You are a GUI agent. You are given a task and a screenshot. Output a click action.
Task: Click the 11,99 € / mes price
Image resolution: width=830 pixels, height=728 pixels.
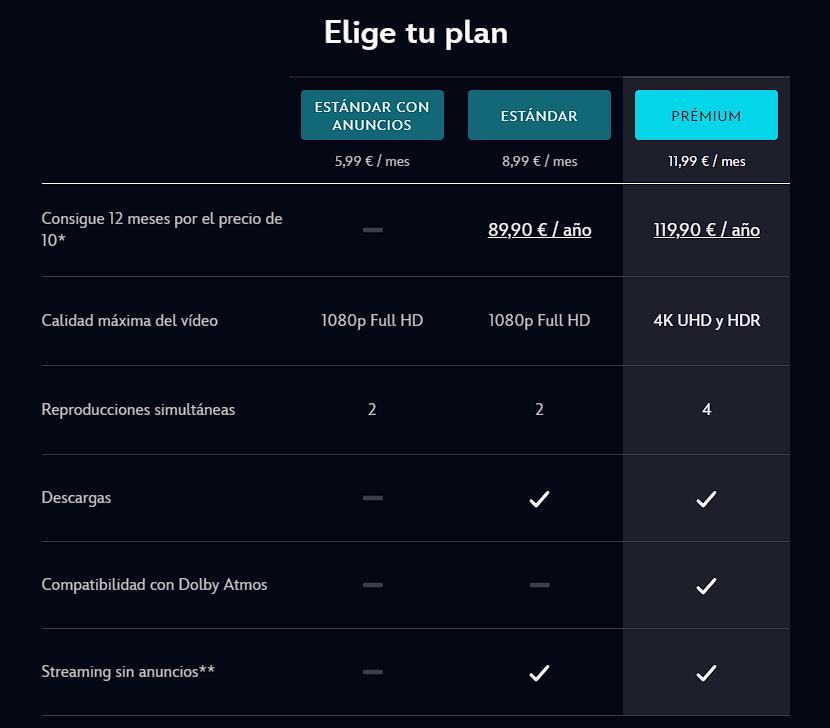[x=707, y=161]
